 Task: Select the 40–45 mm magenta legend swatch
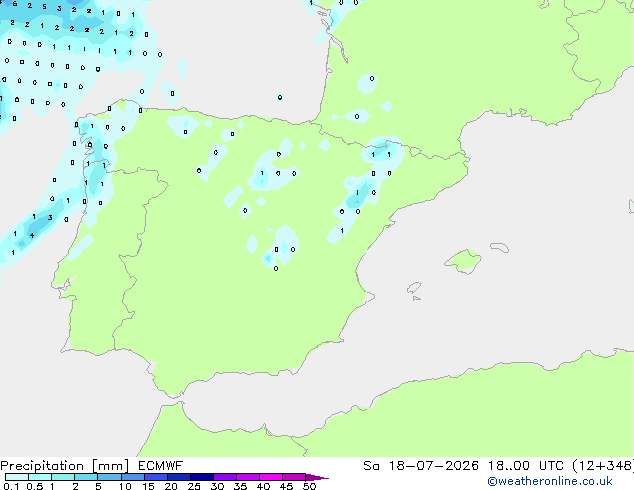click(271, 477)
